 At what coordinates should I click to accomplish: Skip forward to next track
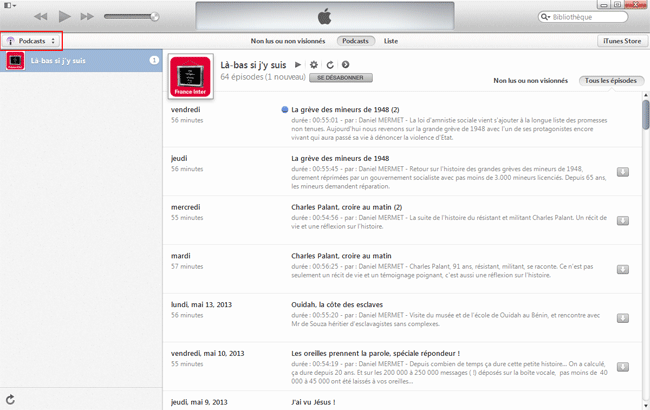coord(87,17)
